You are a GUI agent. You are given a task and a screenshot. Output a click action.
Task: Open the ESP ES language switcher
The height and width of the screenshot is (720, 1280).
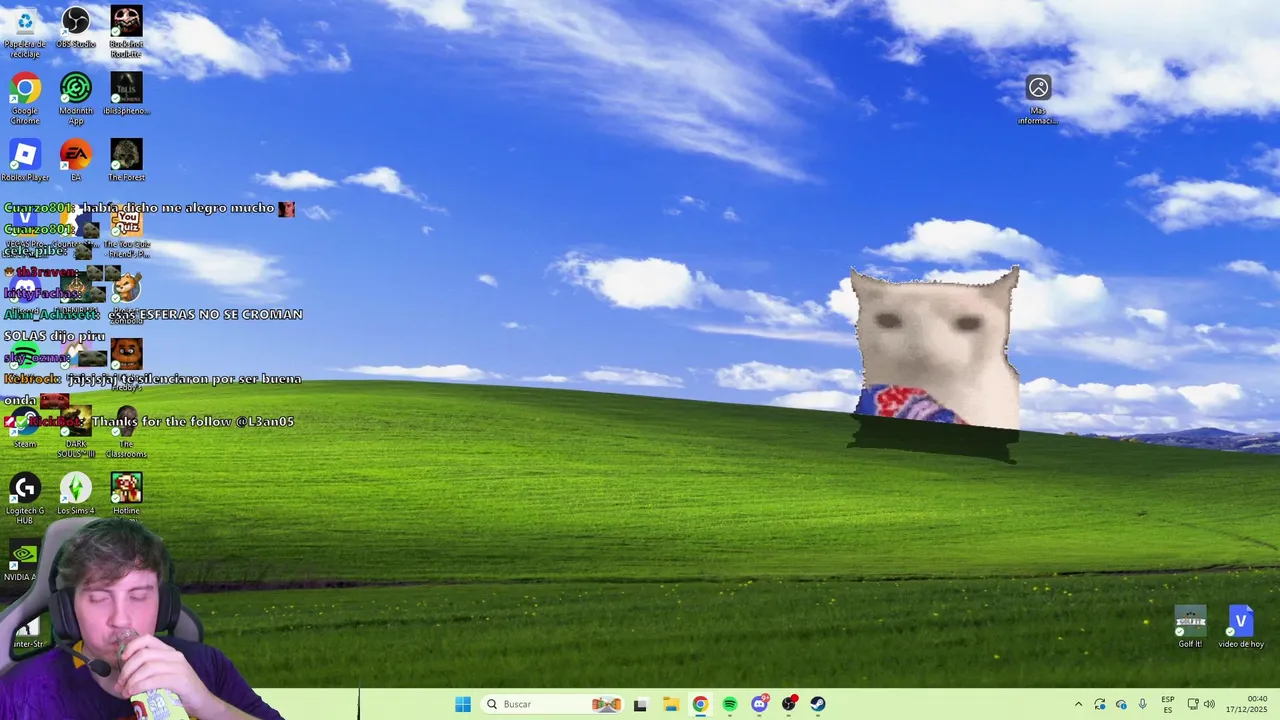coord(1168,704)
